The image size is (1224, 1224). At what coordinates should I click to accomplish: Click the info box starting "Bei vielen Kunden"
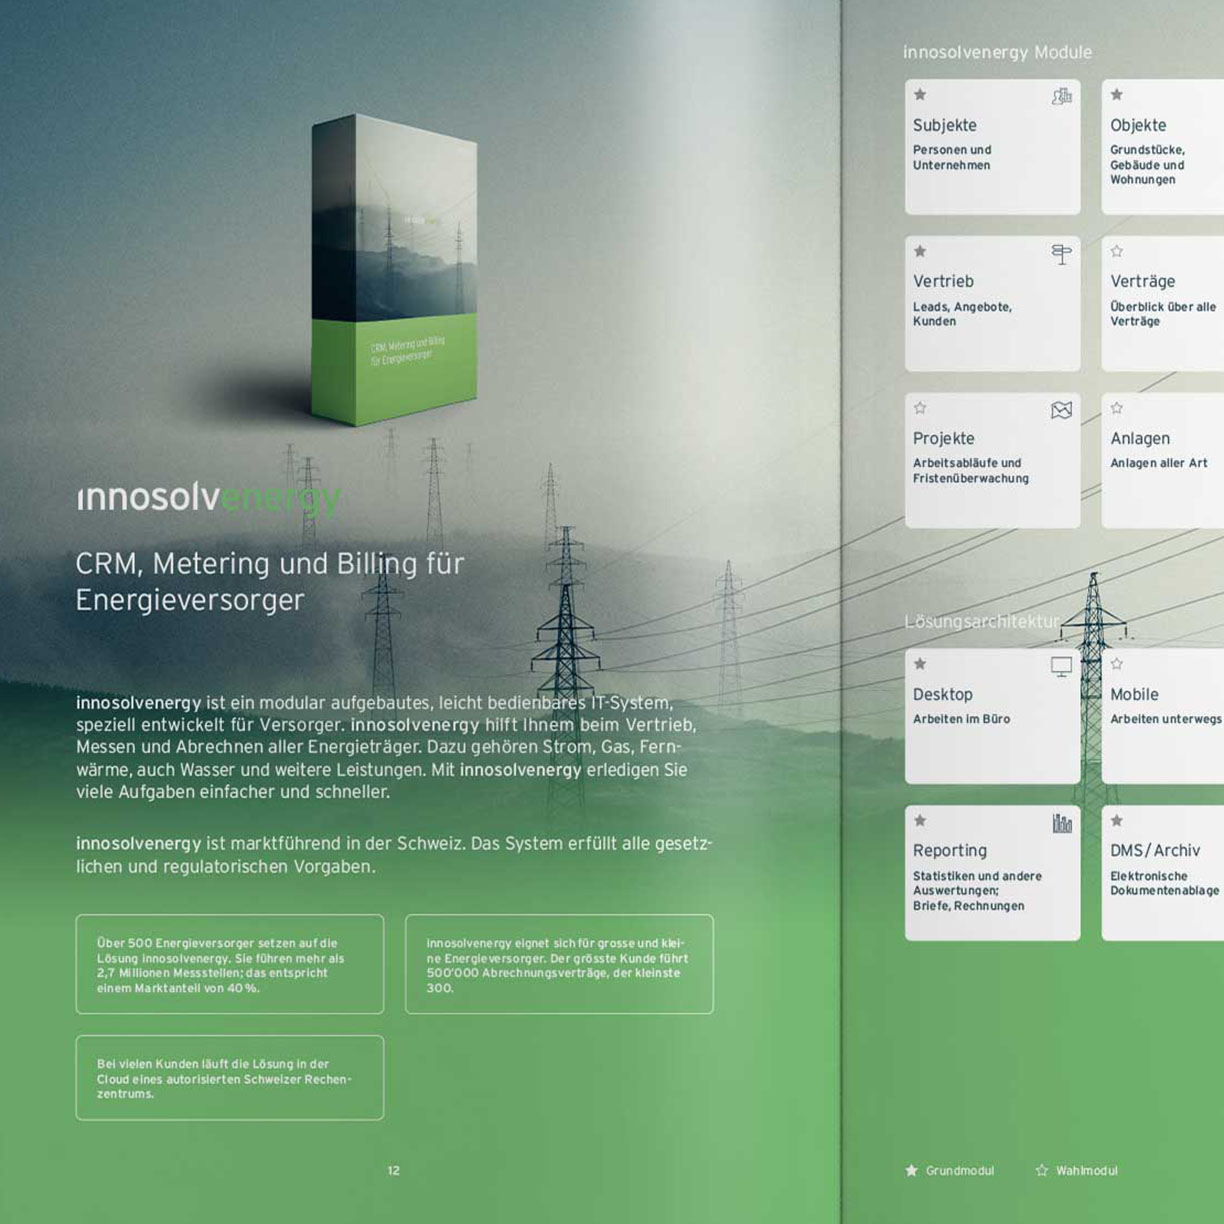pyautogui.click(x=230, y=1078)
